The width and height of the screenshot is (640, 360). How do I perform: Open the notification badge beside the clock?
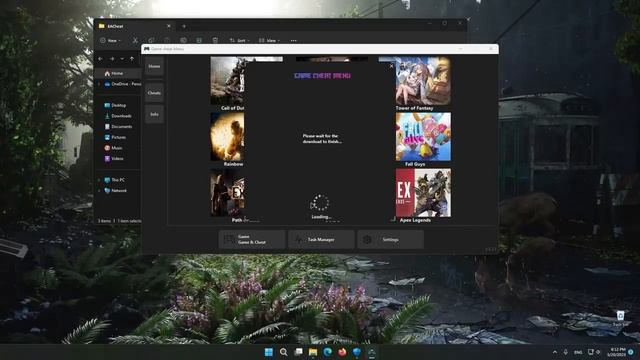(631, 352)
